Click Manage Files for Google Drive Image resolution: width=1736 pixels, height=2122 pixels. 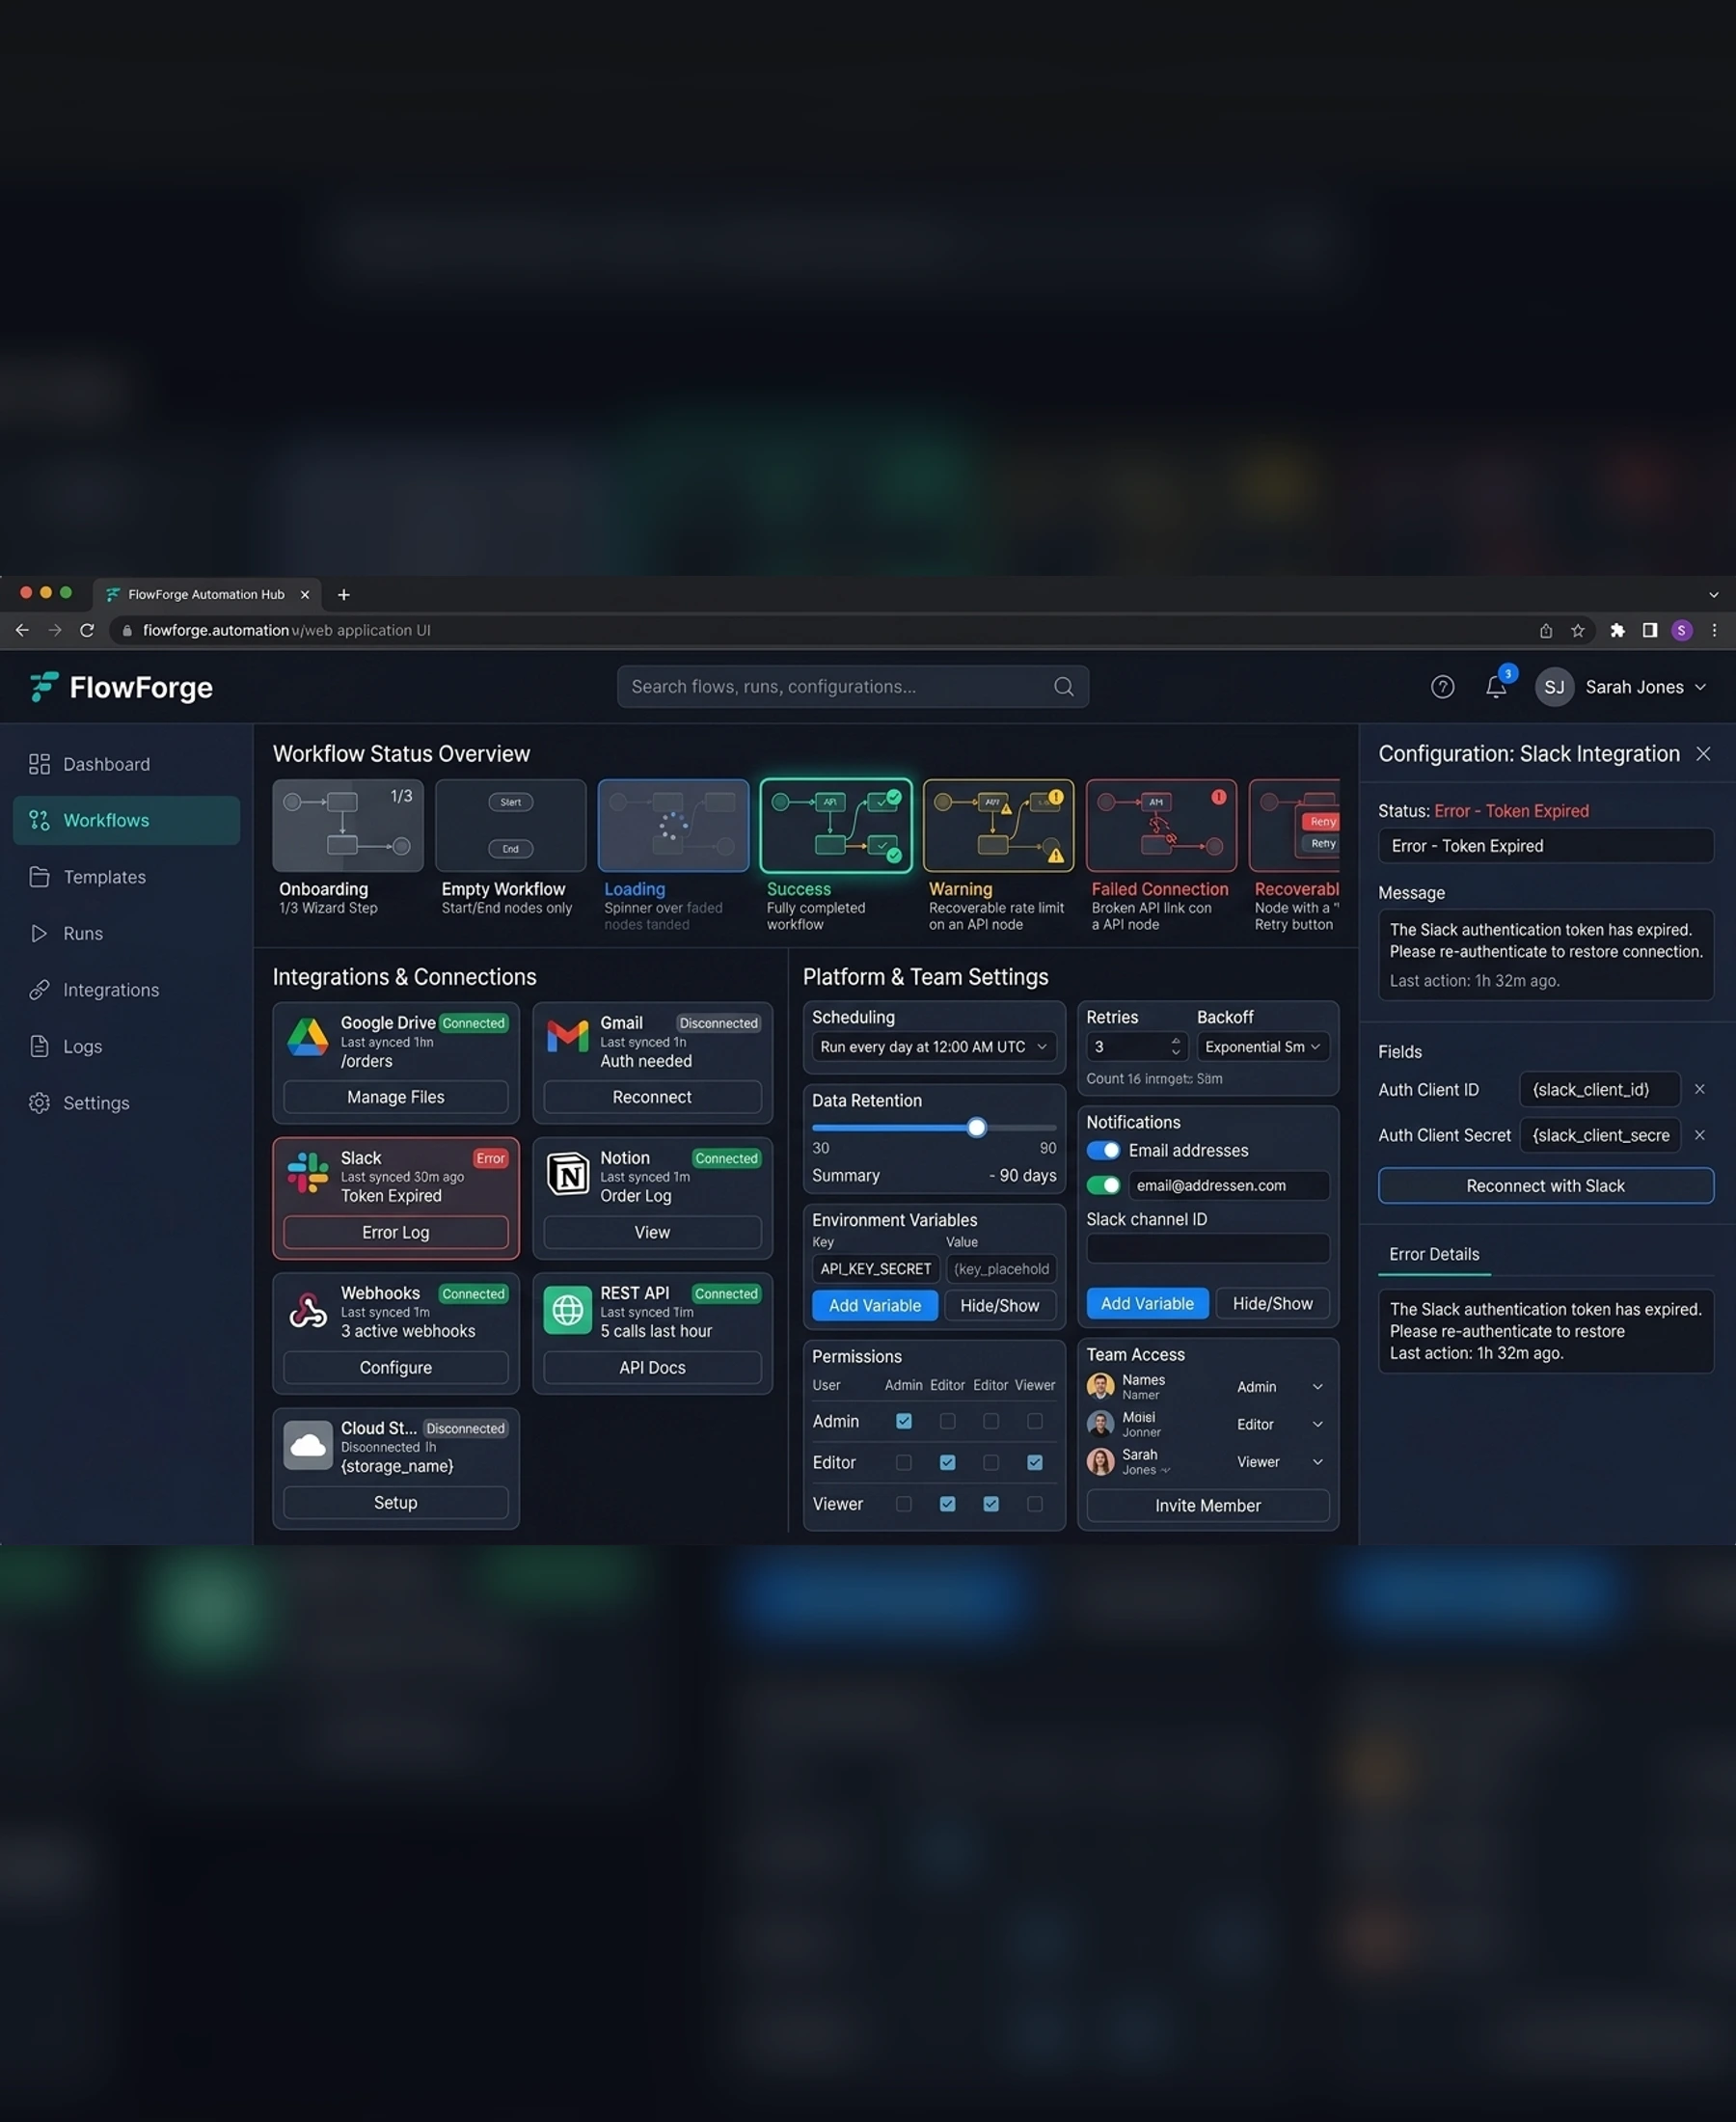(396, 1097)
